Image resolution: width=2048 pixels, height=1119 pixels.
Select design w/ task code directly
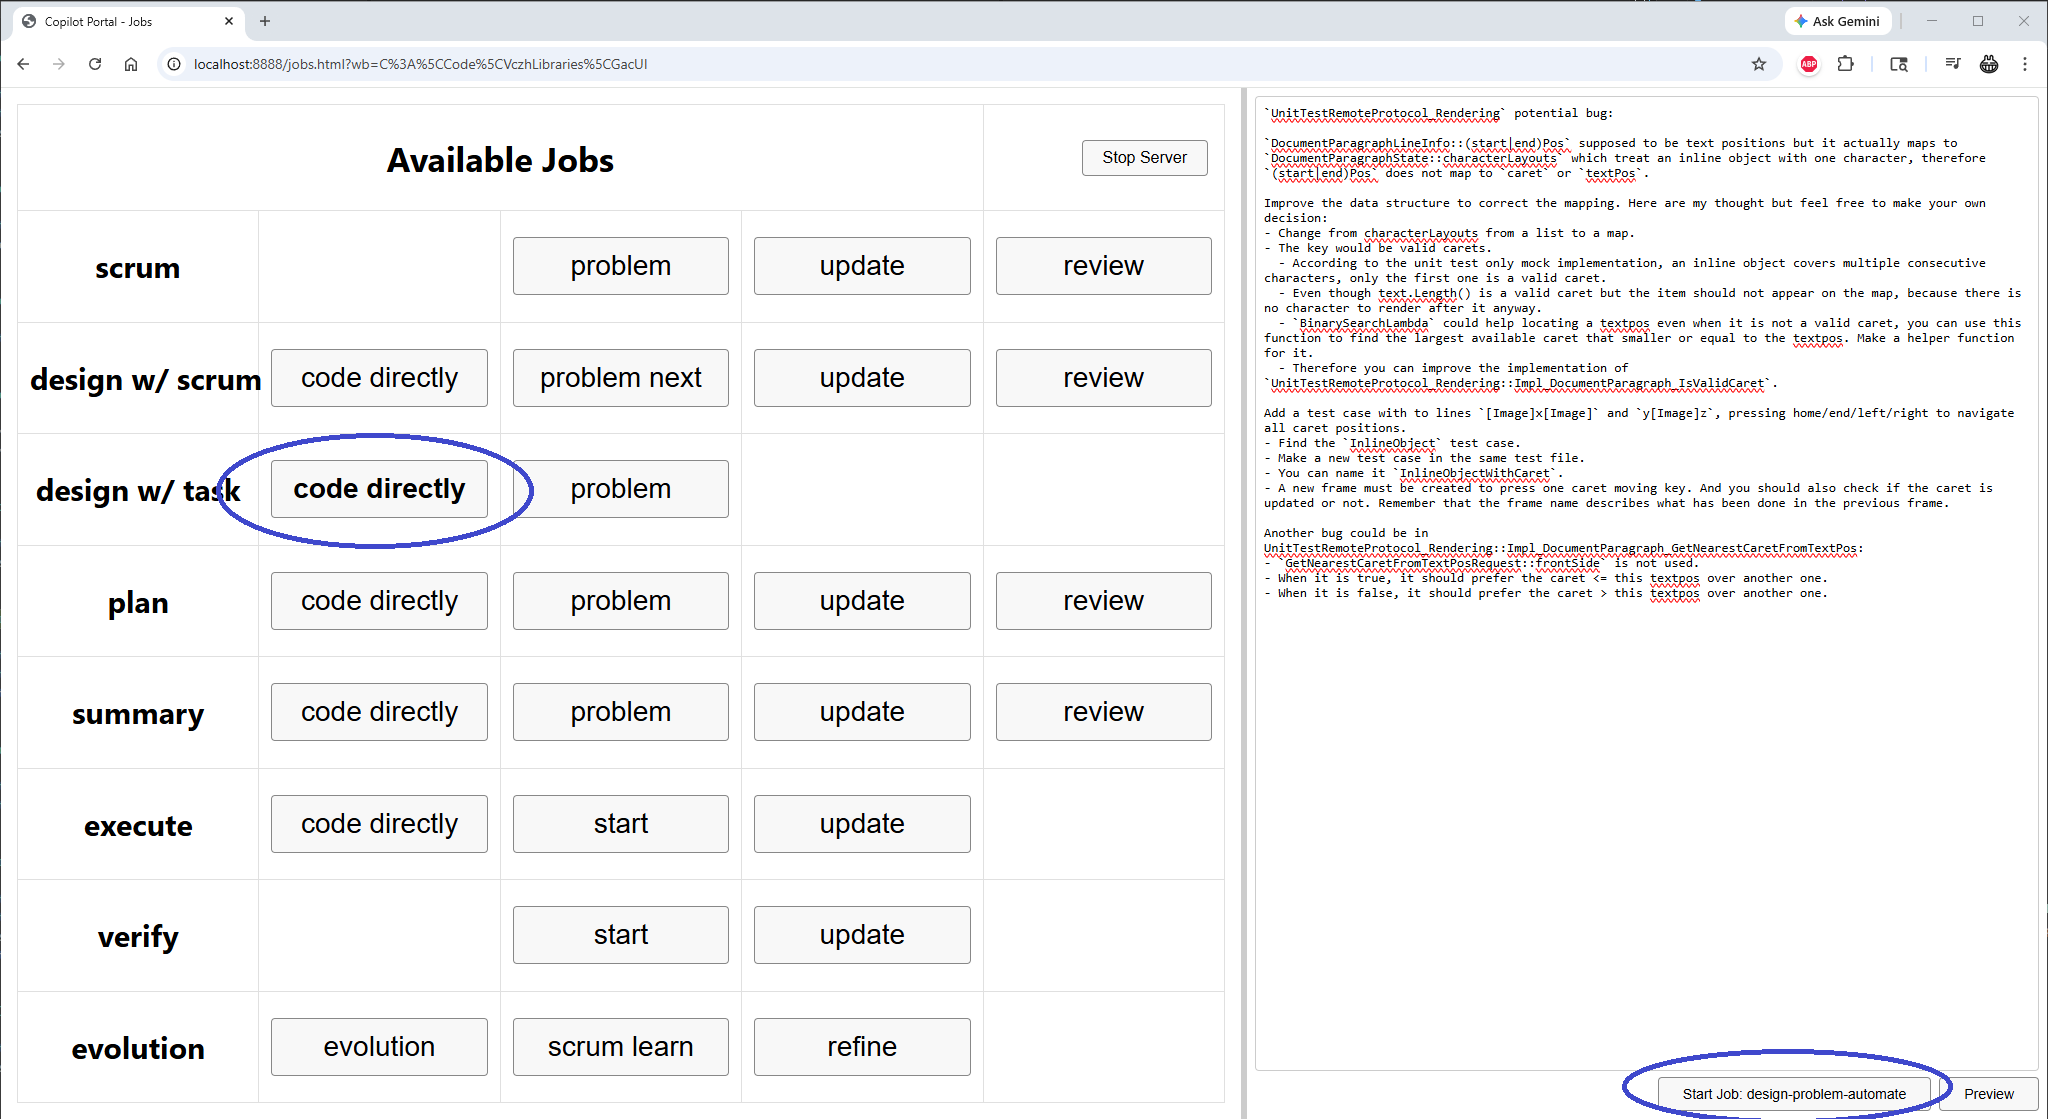coord(379,489)
